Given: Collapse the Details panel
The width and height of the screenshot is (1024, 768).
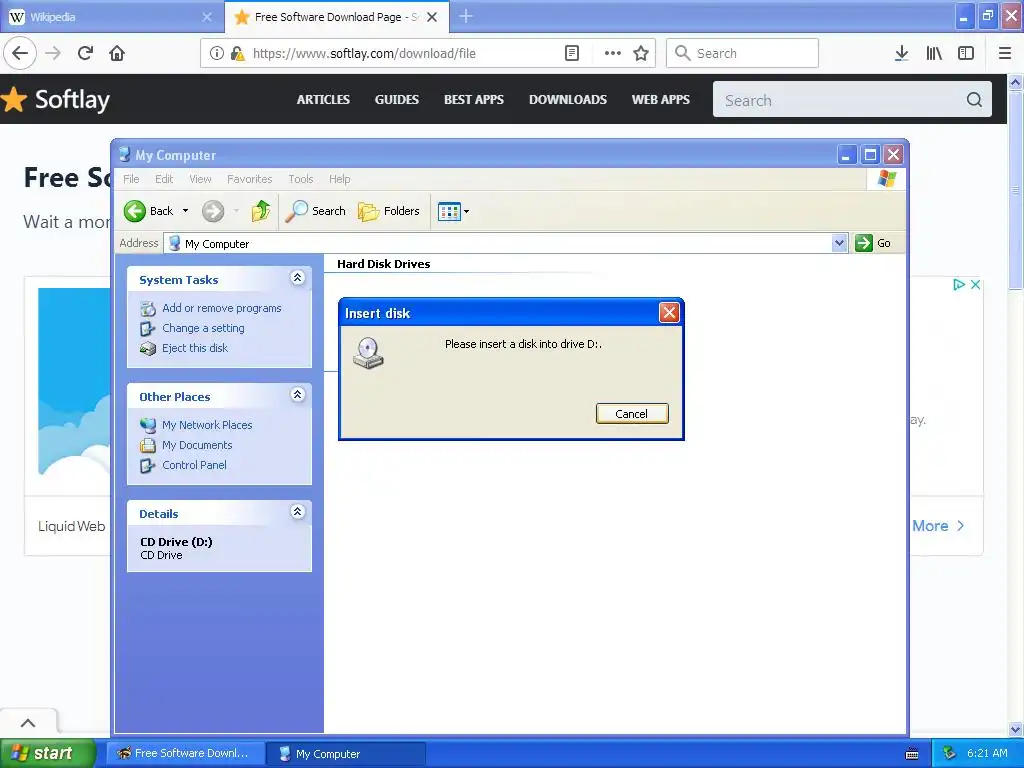Looking at the screenshot, I should pyautogui.click(x=297, y=512).
